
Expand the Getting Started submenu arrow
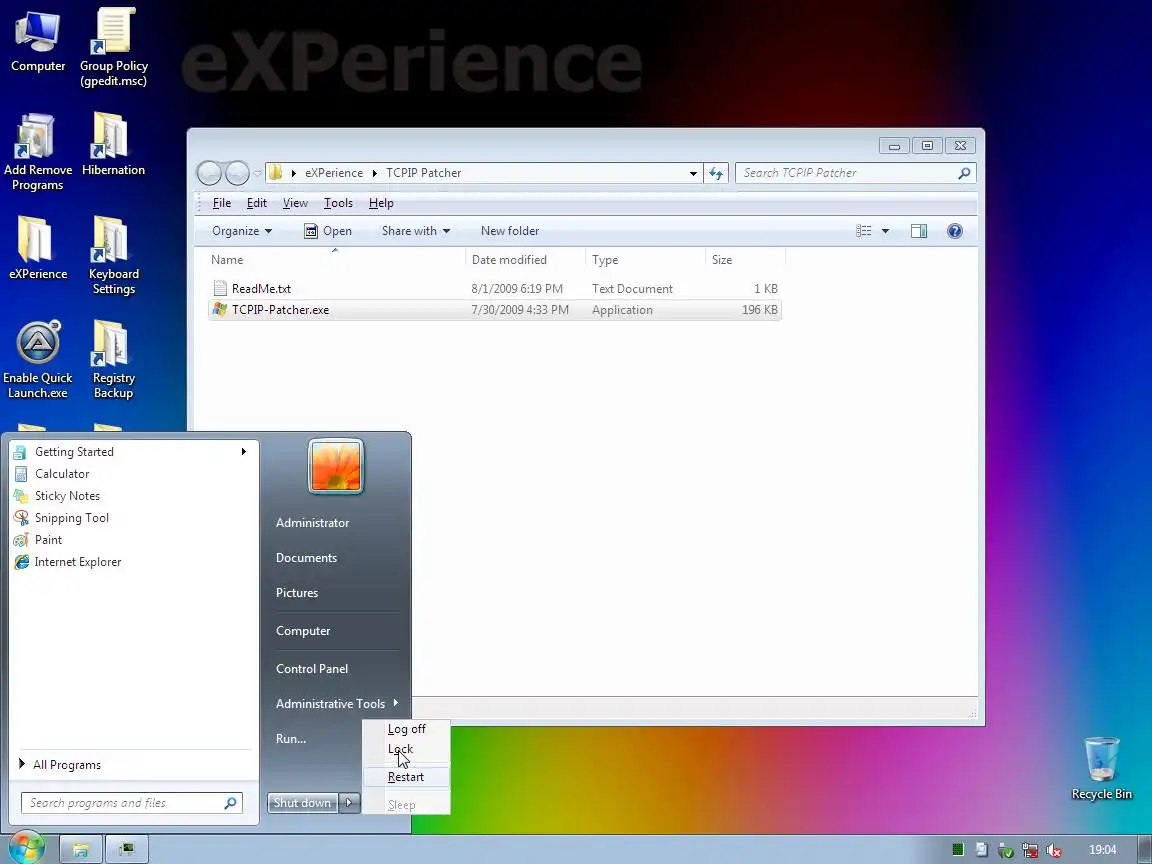[243, 451]
